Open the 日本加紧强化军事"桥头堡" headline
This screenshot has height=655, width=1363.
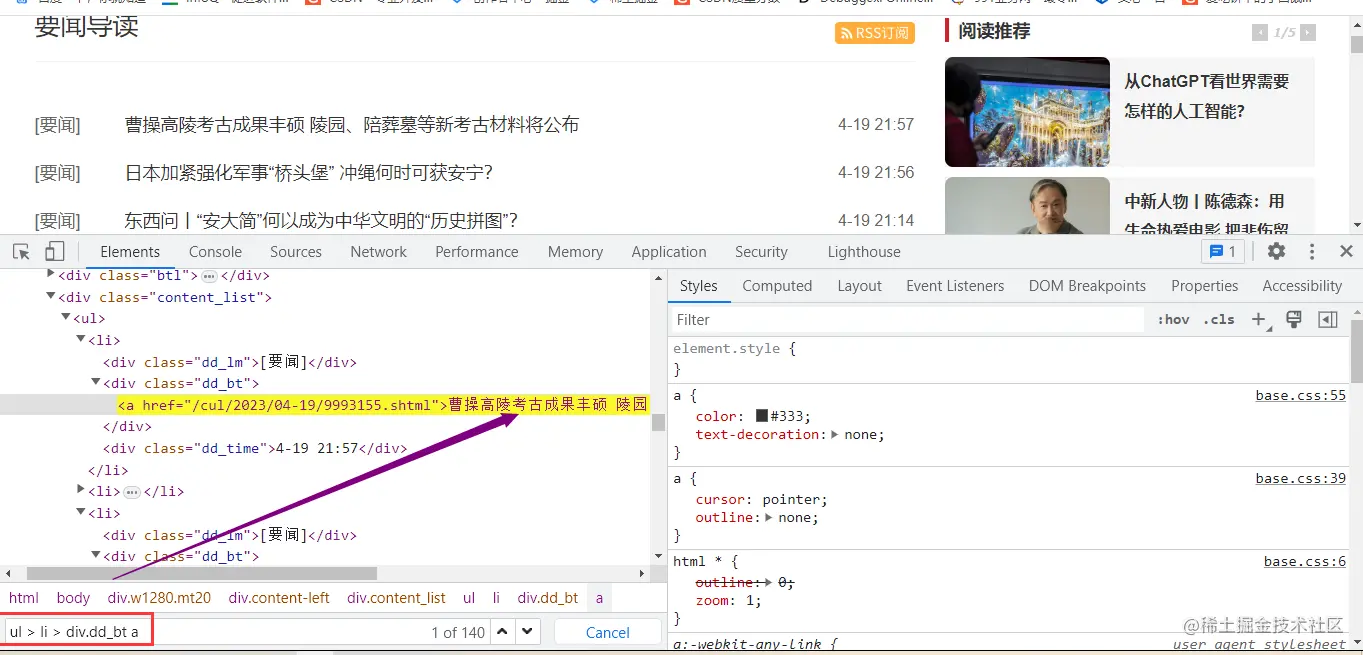tap(309, 173)
